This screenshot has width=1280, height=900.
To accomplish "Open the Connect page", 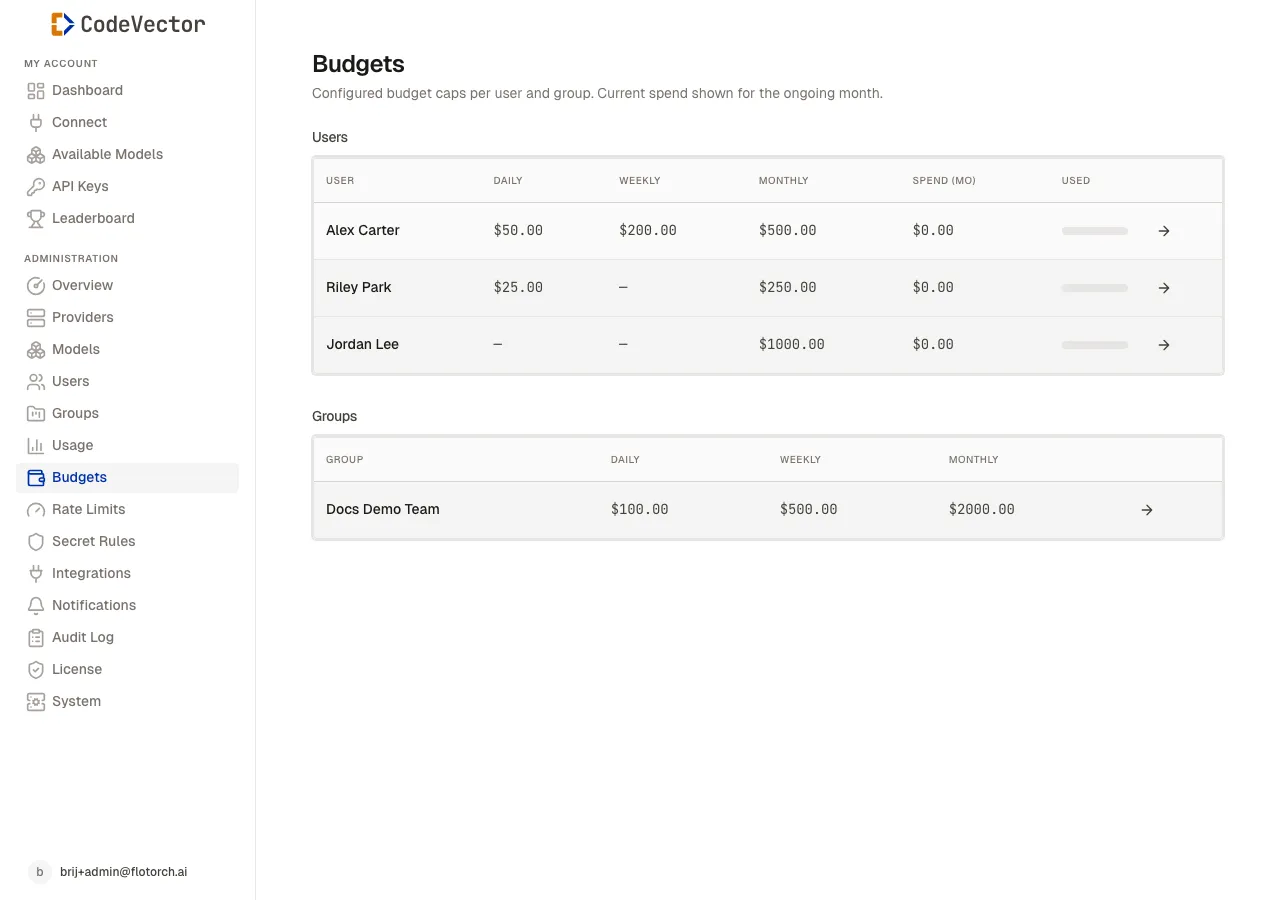I will pyautogui.click(x=128, y=123).
